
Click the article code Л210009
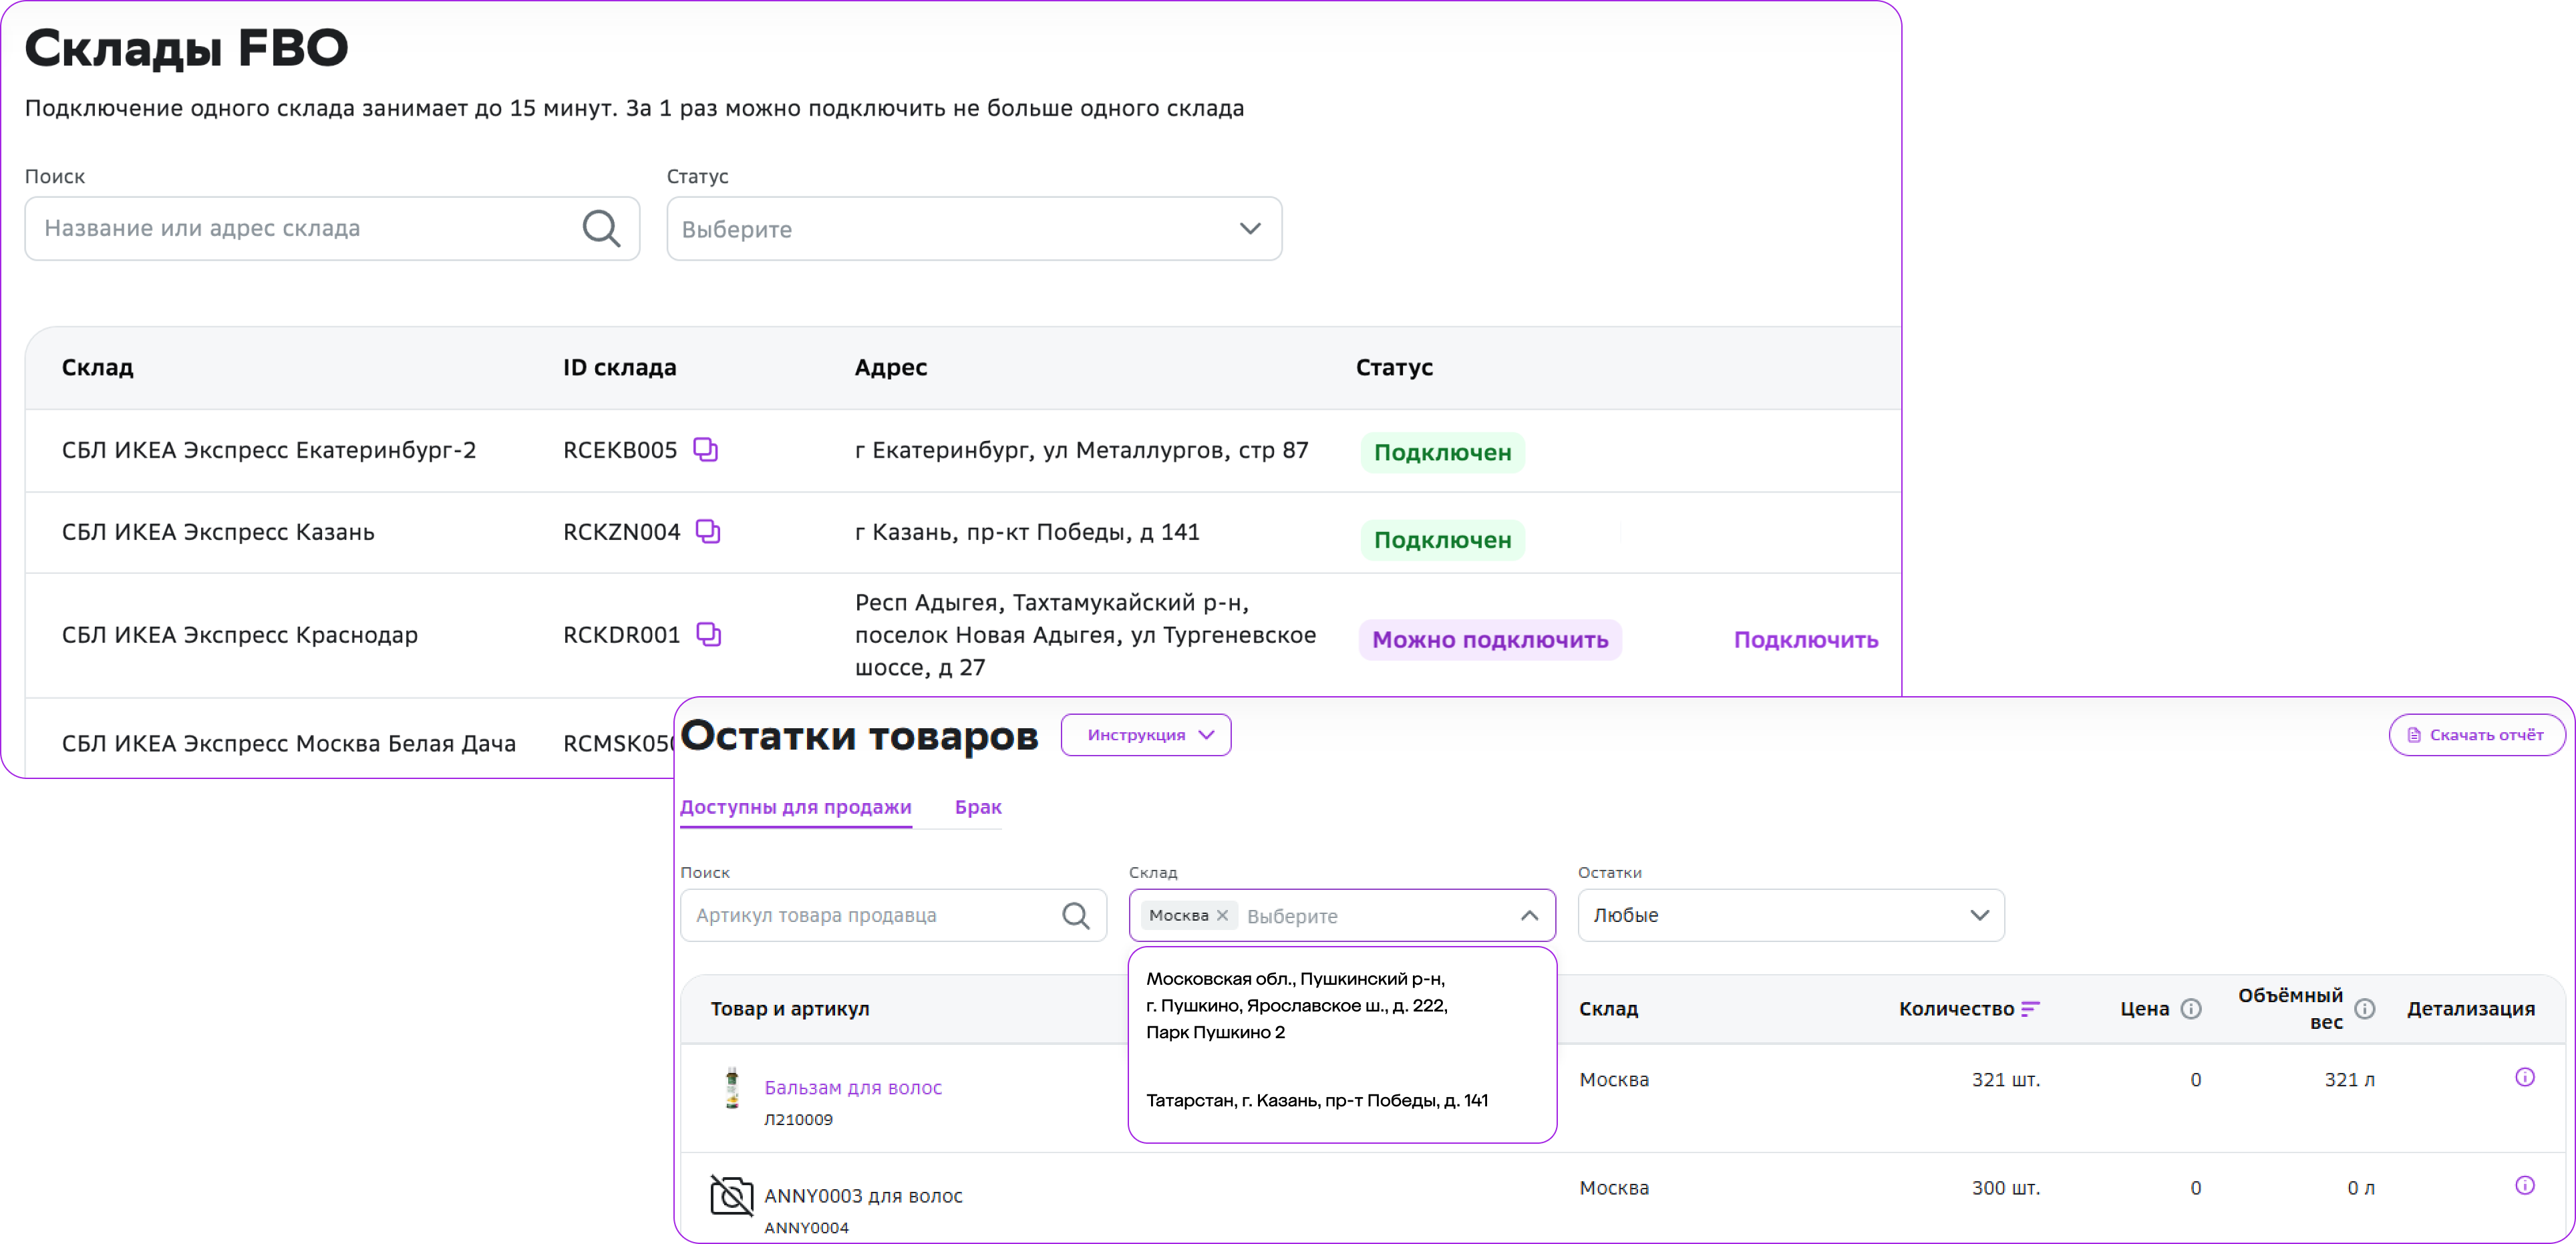(x=798, y=1119)
